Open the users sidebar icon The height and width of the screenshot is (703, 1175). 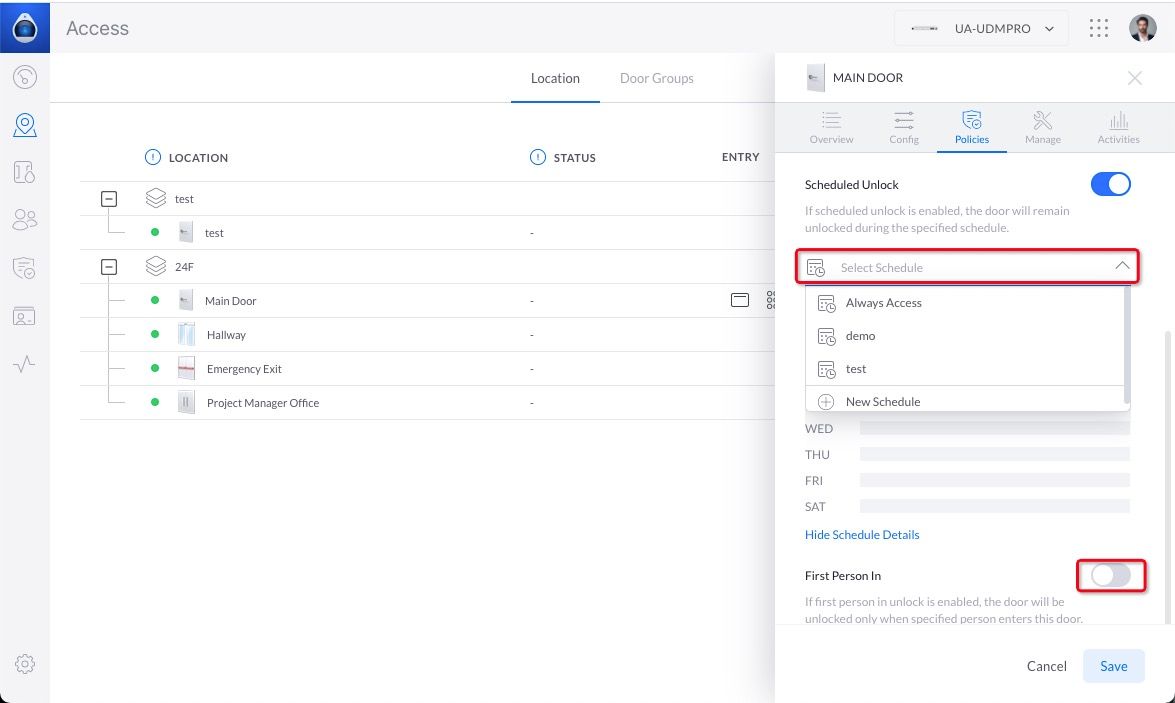[25, 220]
